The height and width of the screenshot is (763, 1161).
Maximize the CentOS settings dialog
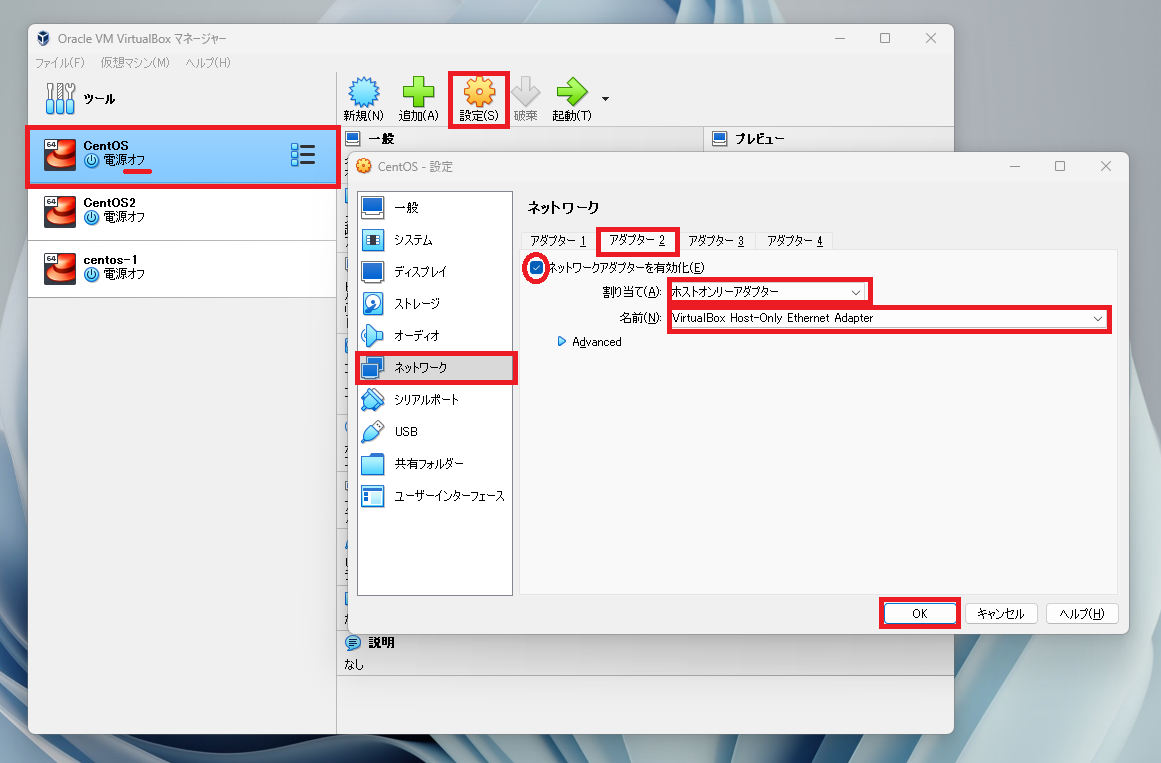coord(1060,166)
